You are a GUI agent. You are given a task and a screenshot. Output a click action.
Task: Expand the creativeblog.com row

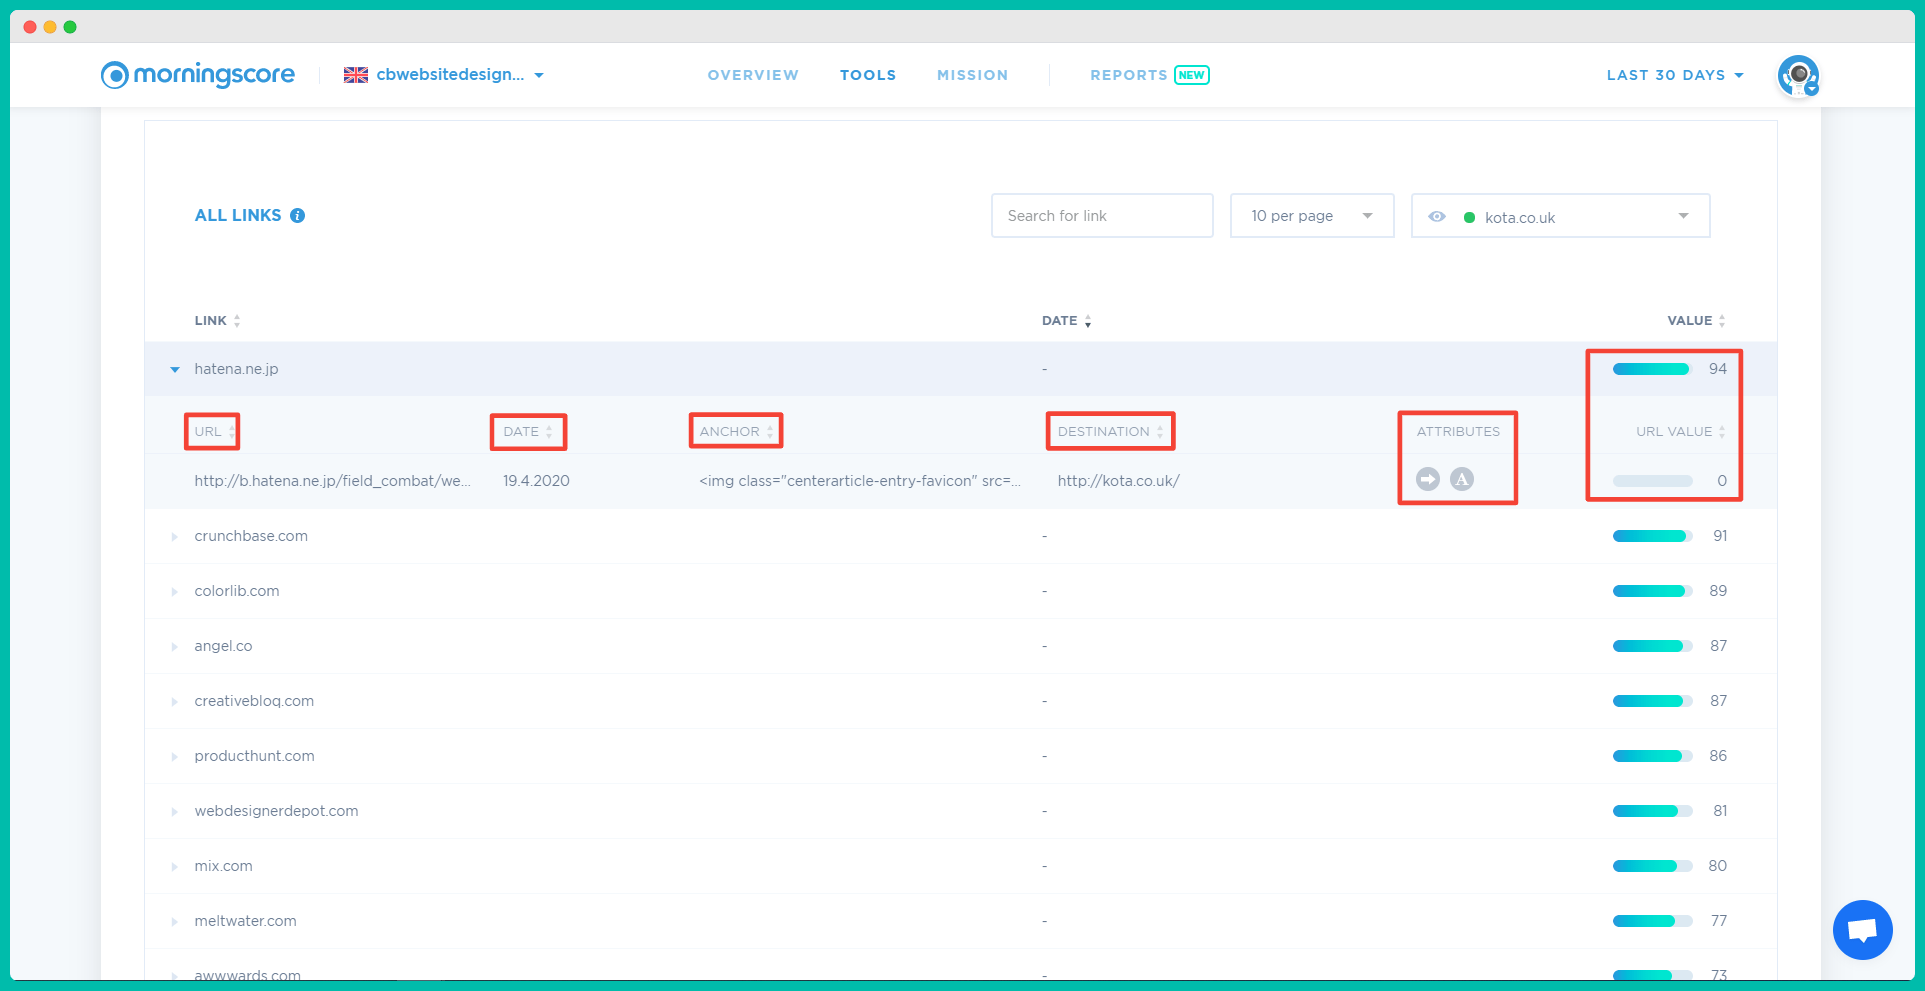[175, 702]
